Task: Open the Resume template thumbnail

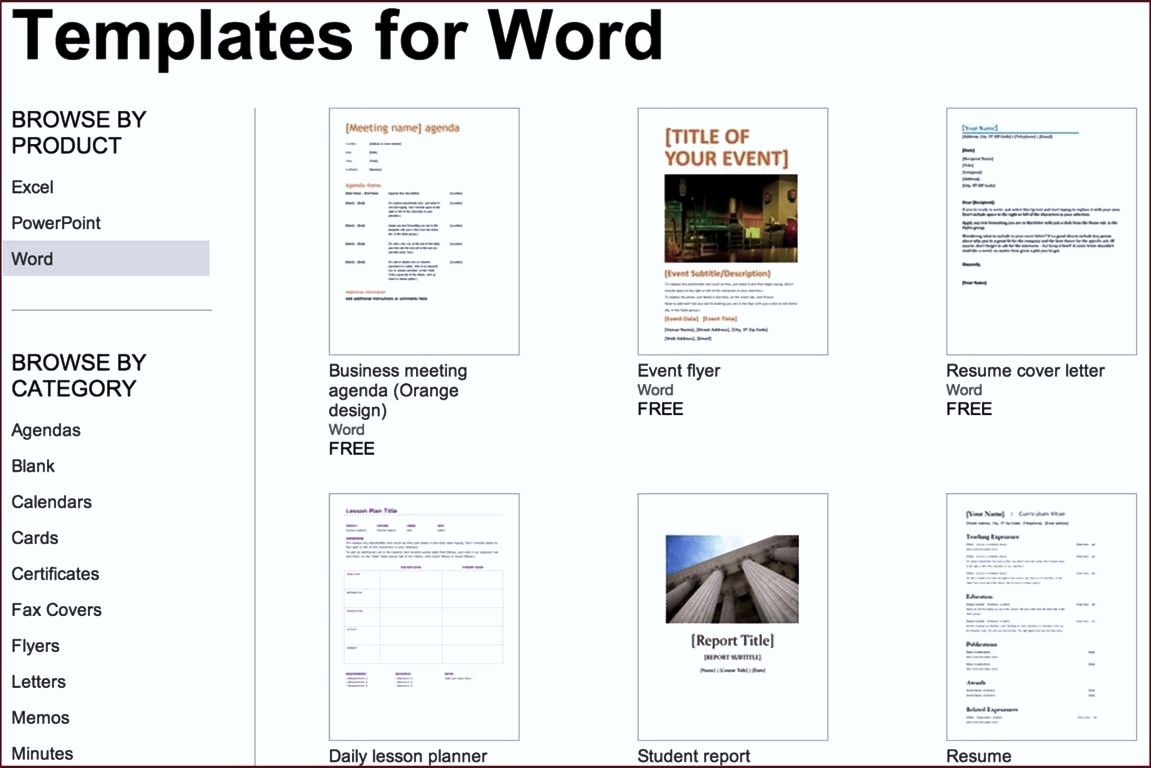Action: [1042, 617]
